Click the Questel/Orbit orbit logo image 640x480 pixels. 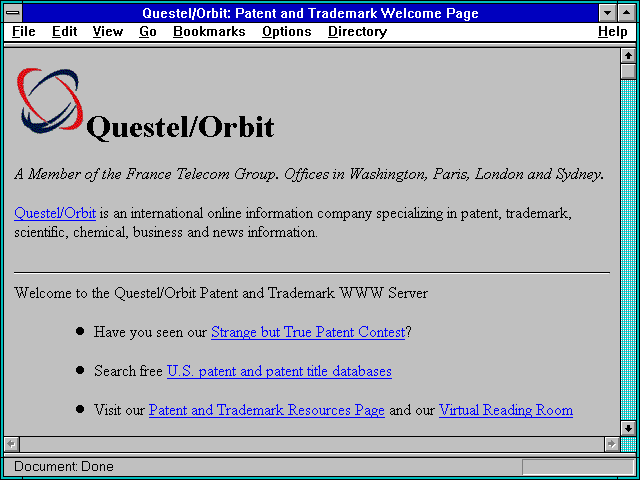(x=50, y=101)
